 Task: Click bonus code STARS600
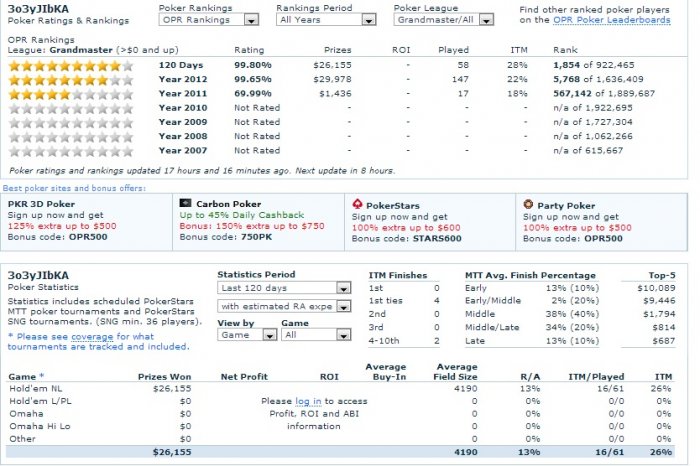click(x=437, y=238)
